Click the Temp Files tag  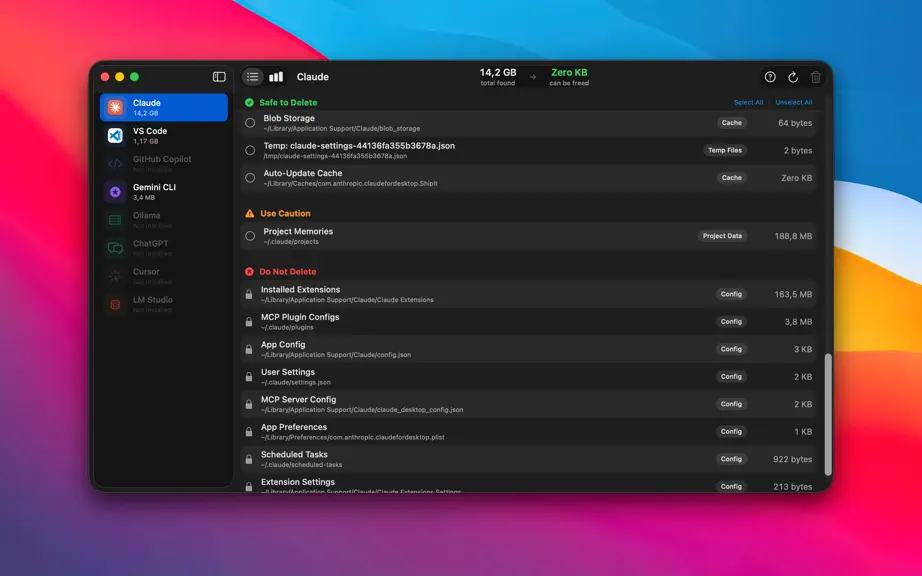[724, 150]
